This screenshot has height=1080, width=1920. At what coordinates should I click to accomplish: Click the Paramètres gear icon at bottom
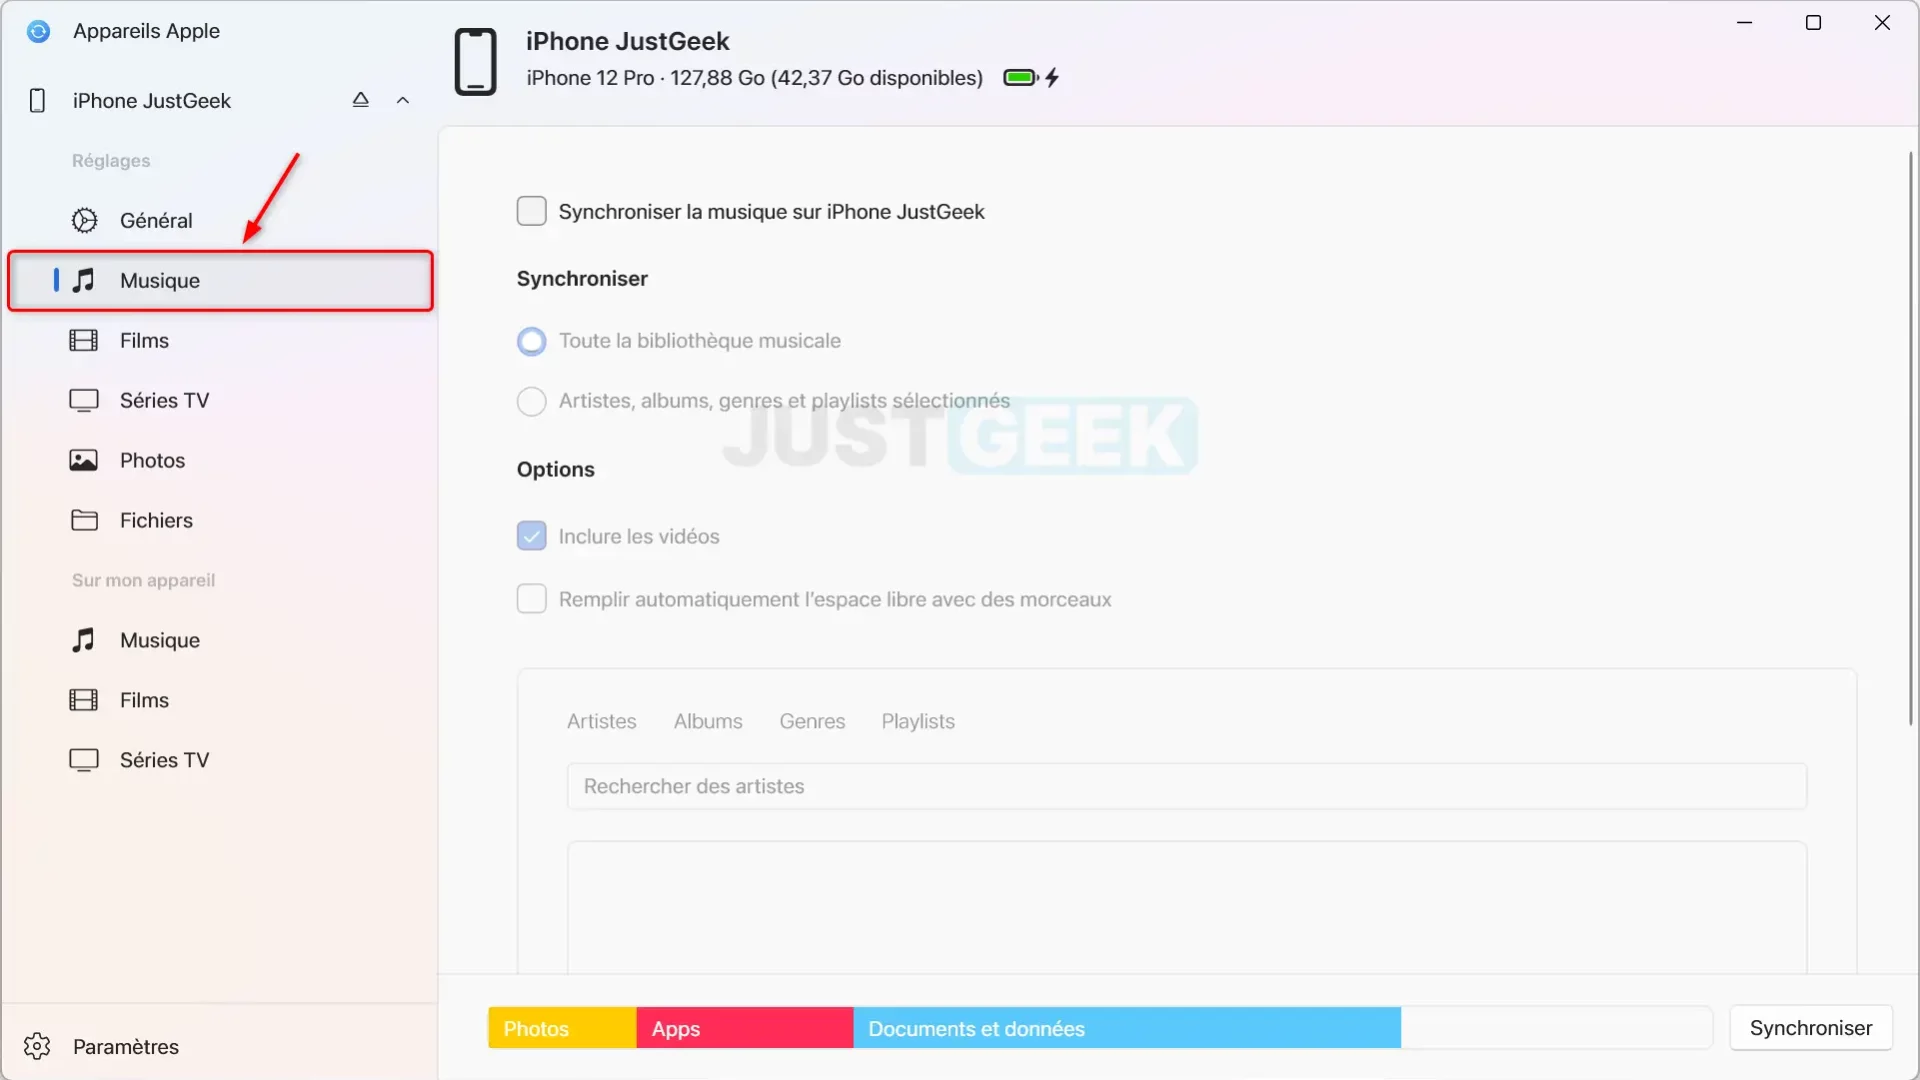coord(36,1046)
